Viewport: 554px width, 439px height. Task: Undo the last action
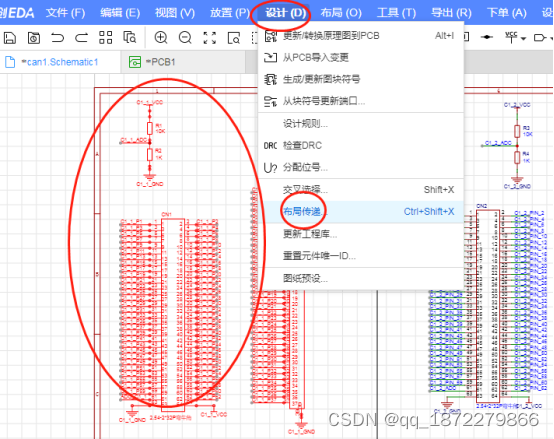tap(57, 37)
